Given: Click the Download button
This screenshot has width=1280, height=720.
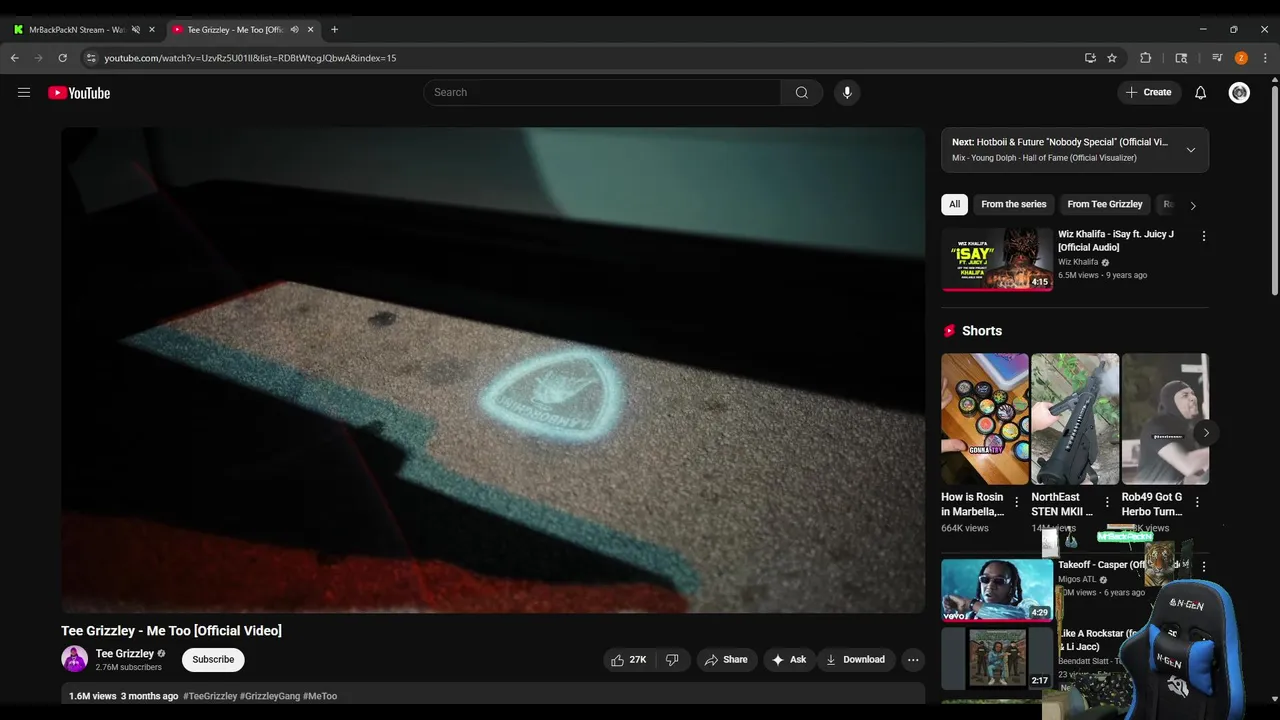Looking at the screenshot, I should click(x=855, y=660).
